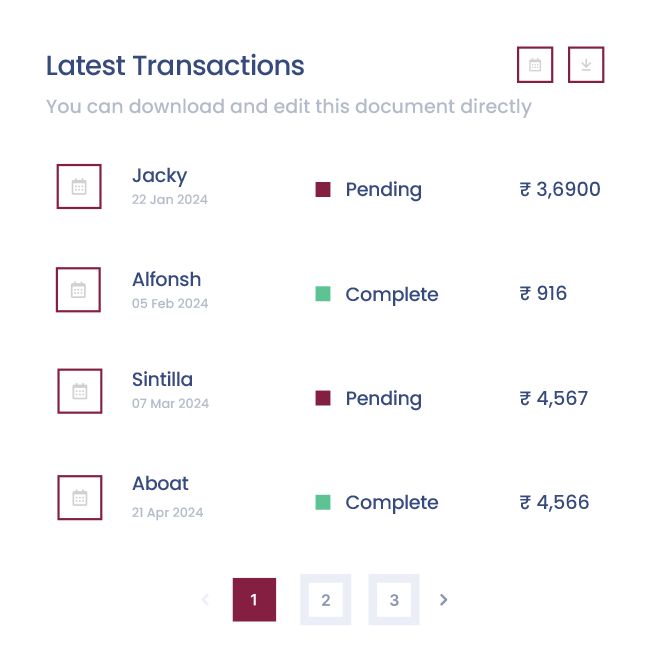
Task: Click the calendar icon beside Sintilla
Action: [x=79, y=391]
